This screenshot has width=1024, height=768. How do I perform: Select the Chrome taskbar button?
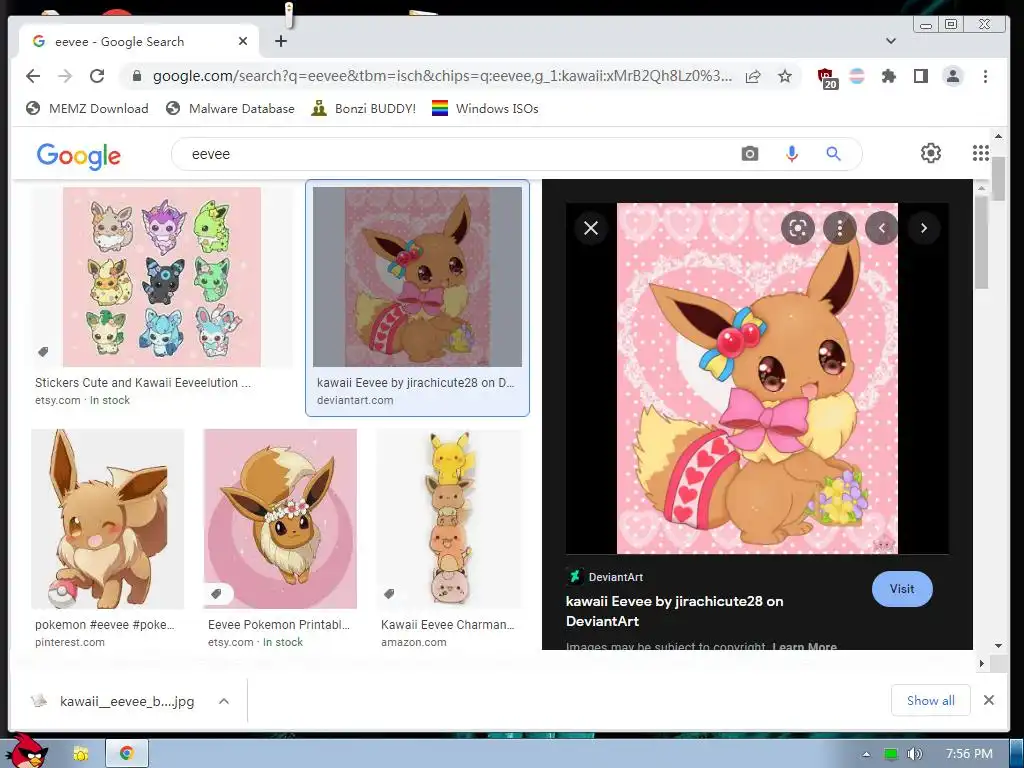pos(127,754)
